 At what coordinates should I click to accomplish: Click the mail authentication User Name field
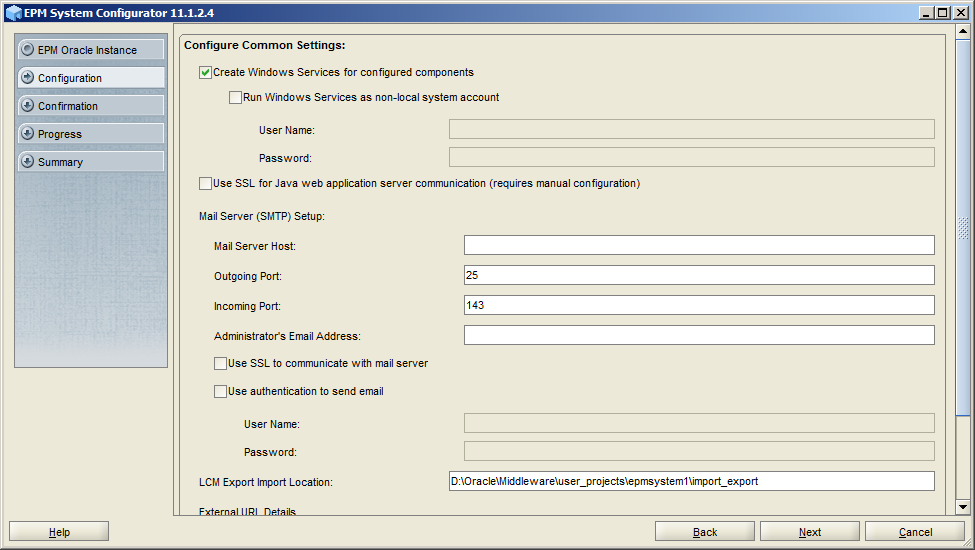[699, 423]
